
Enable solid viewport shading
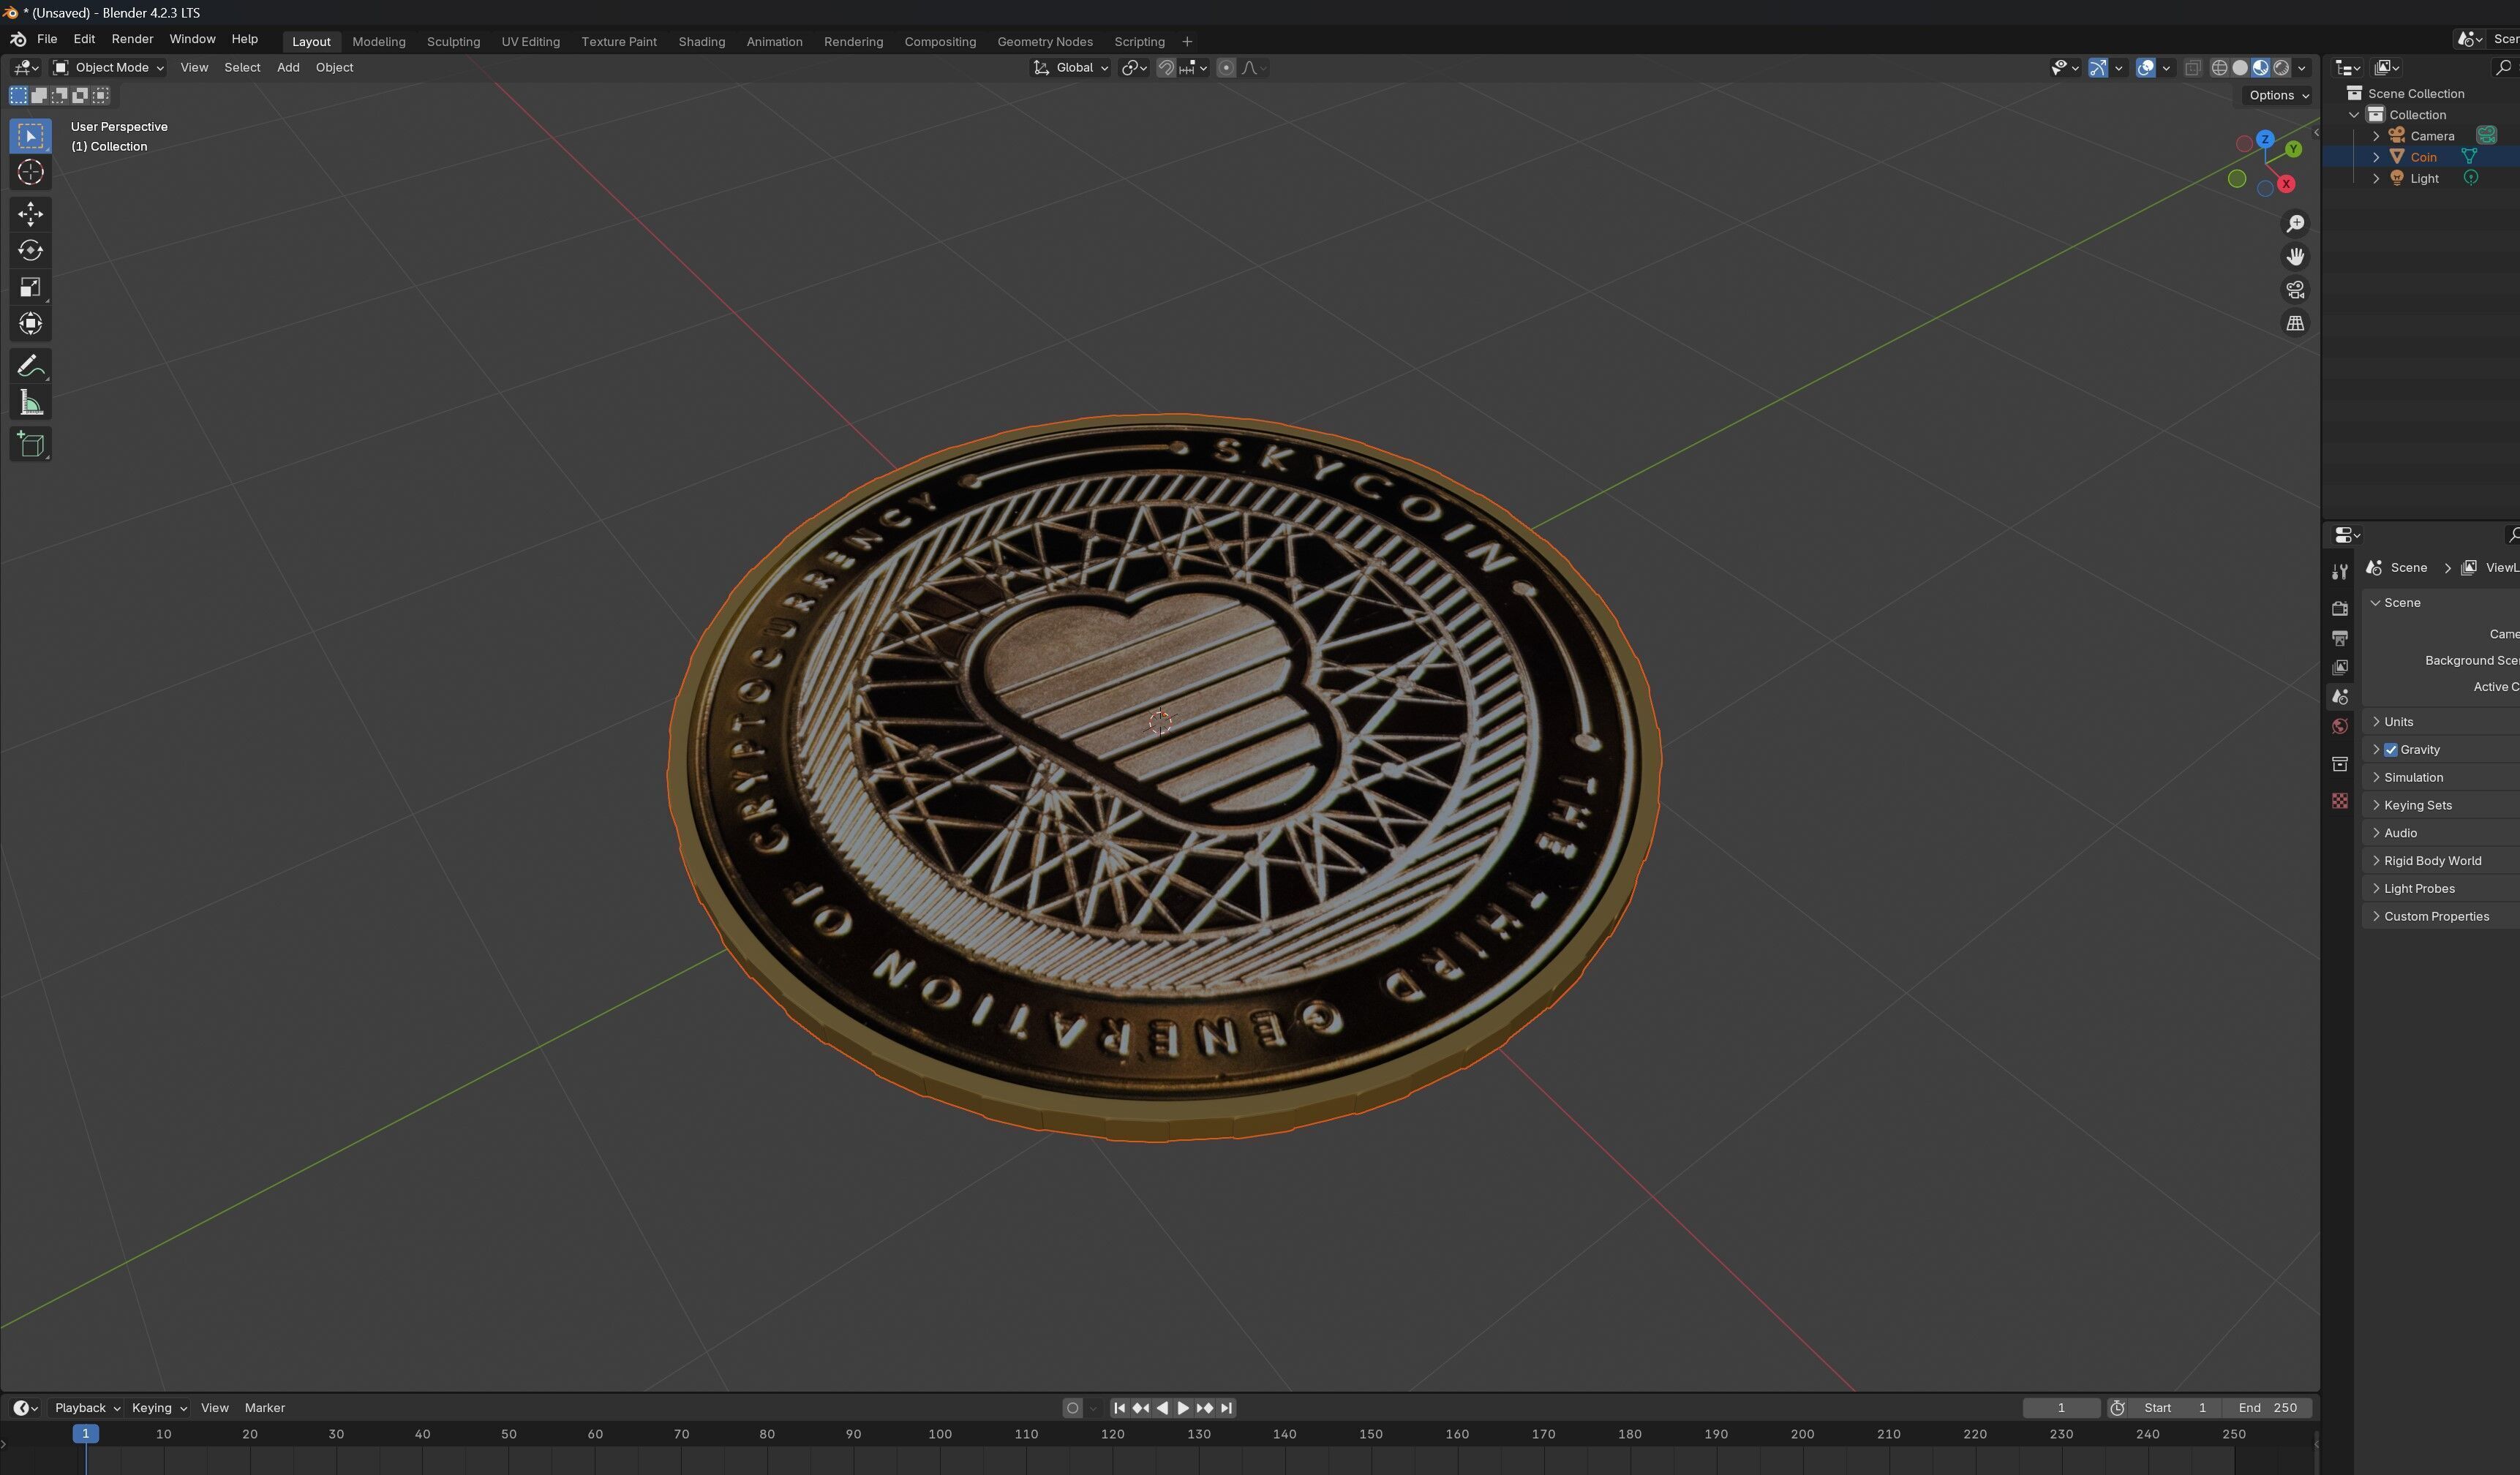[x=2240, y=68]
